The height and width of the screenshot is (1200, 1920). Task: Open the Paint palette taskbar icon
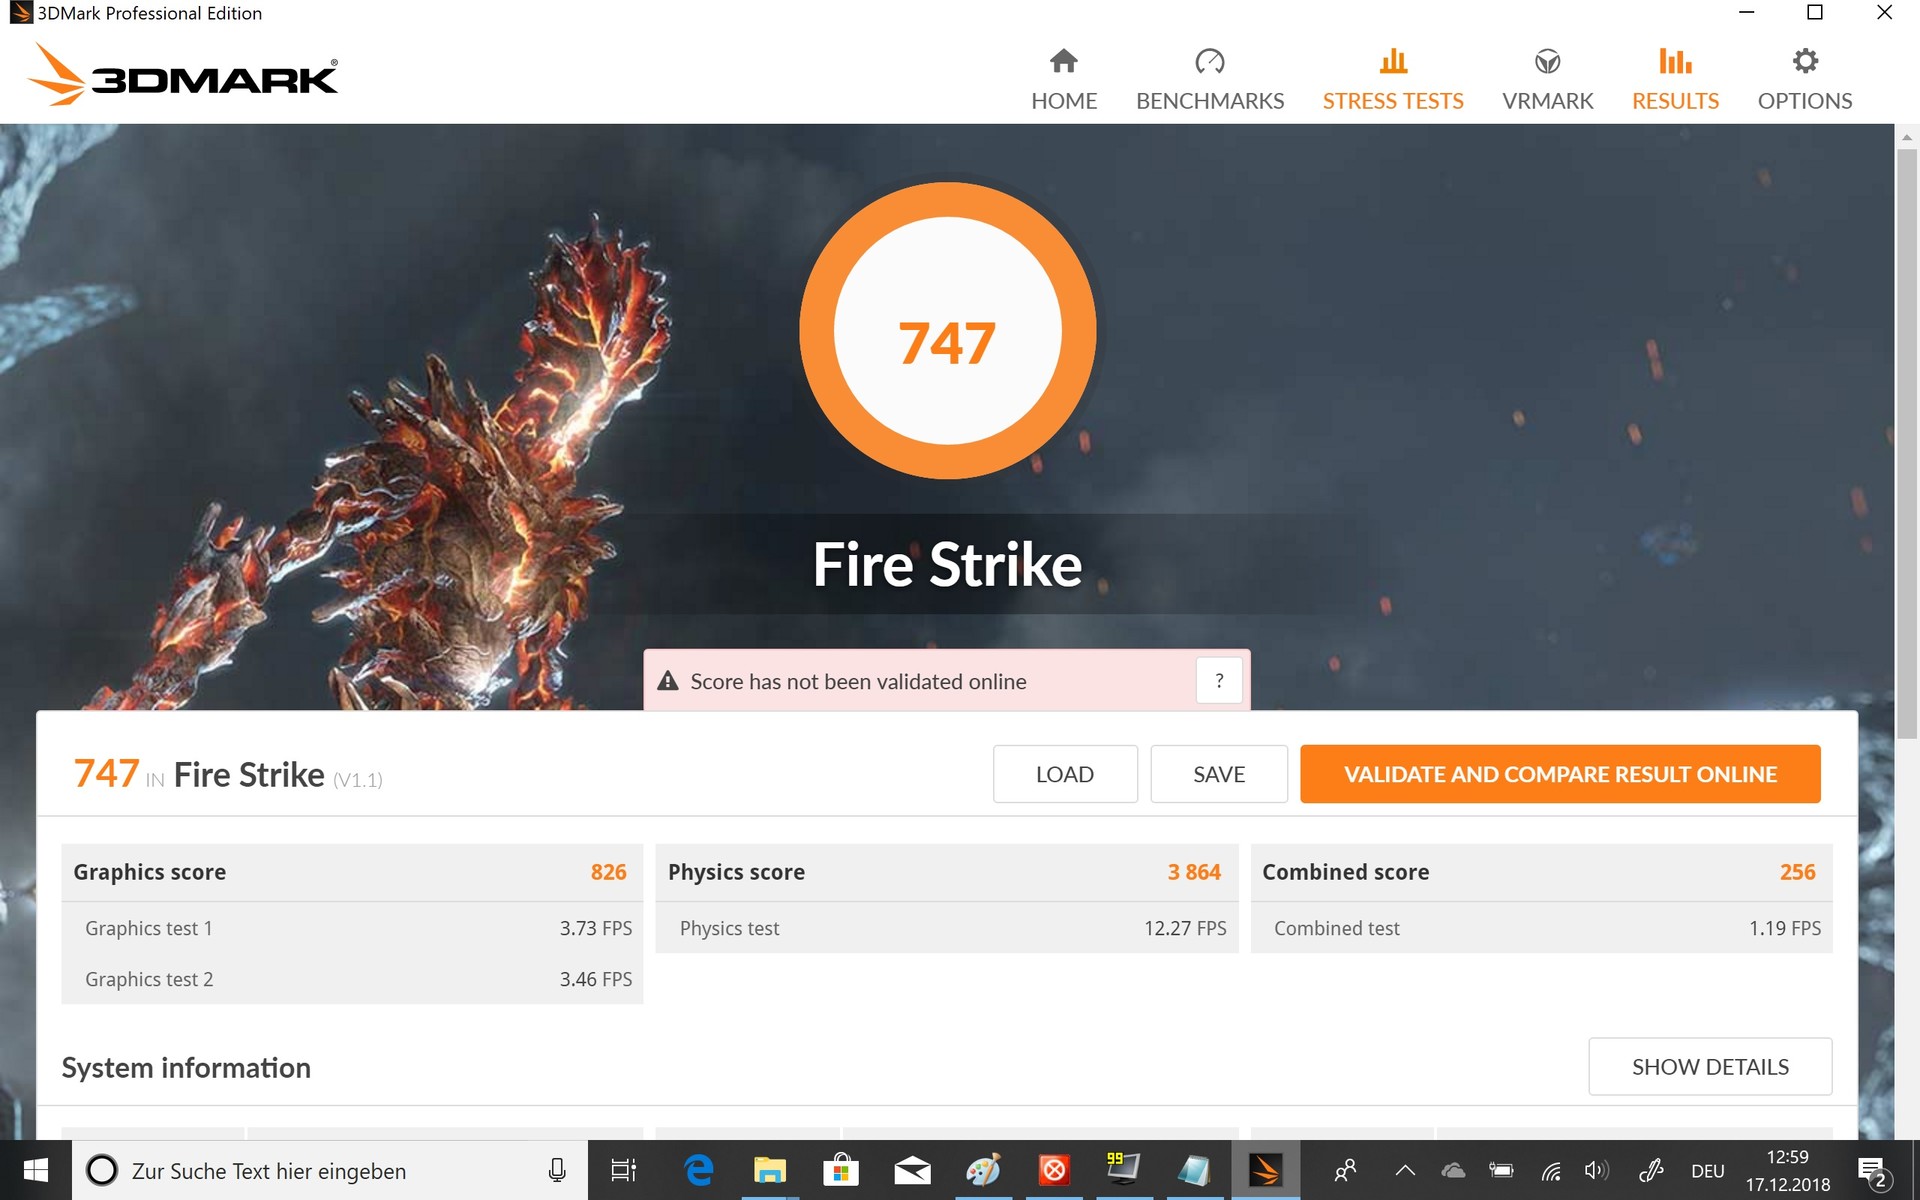pos(983,1170)
